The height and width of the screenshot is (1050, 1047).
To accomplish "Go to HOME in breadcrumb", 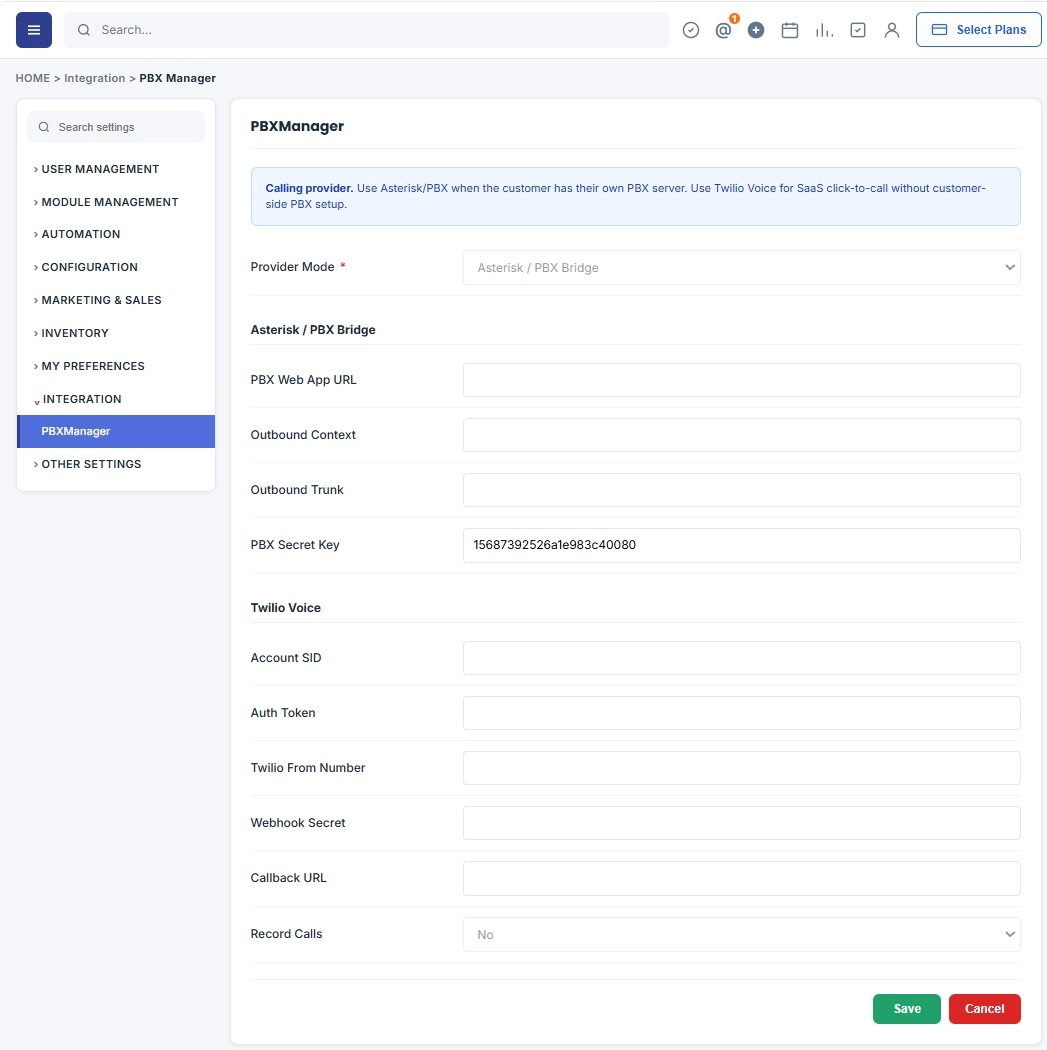I will [33, 78].
